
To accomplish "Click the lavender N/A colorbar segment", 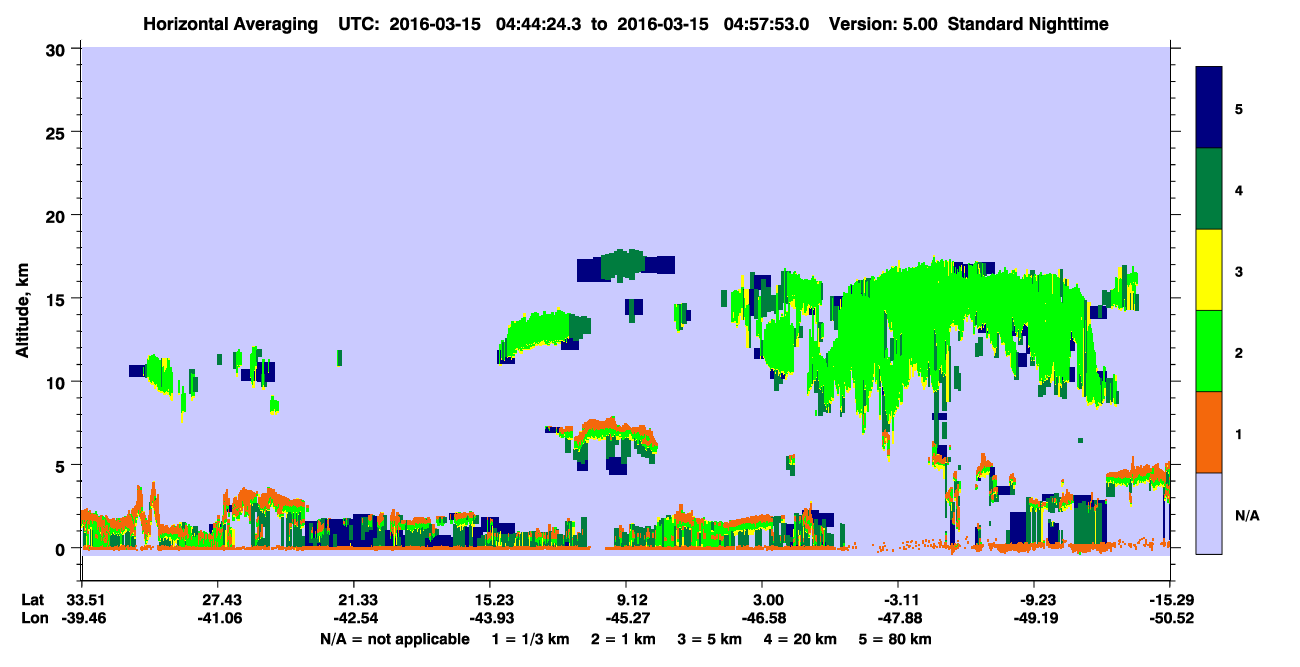I will pos(1209,513).
